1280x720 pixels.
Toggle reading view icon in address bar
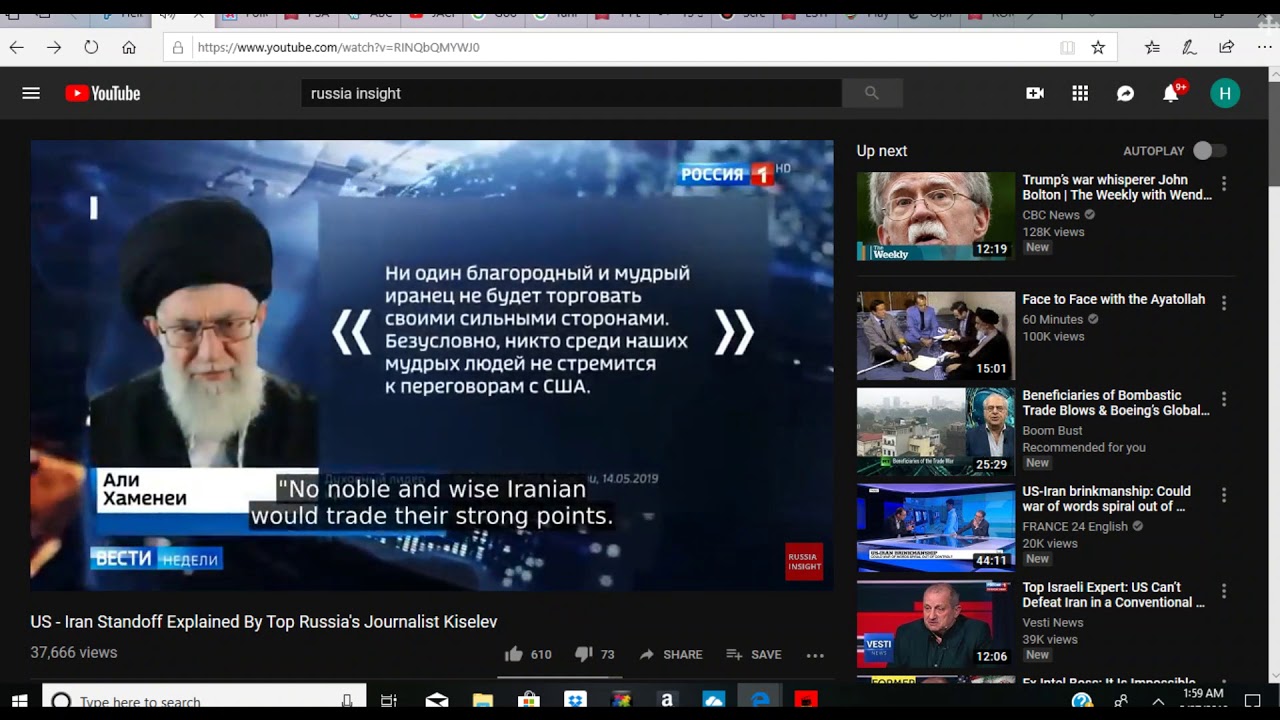[x=1067, y=47]
